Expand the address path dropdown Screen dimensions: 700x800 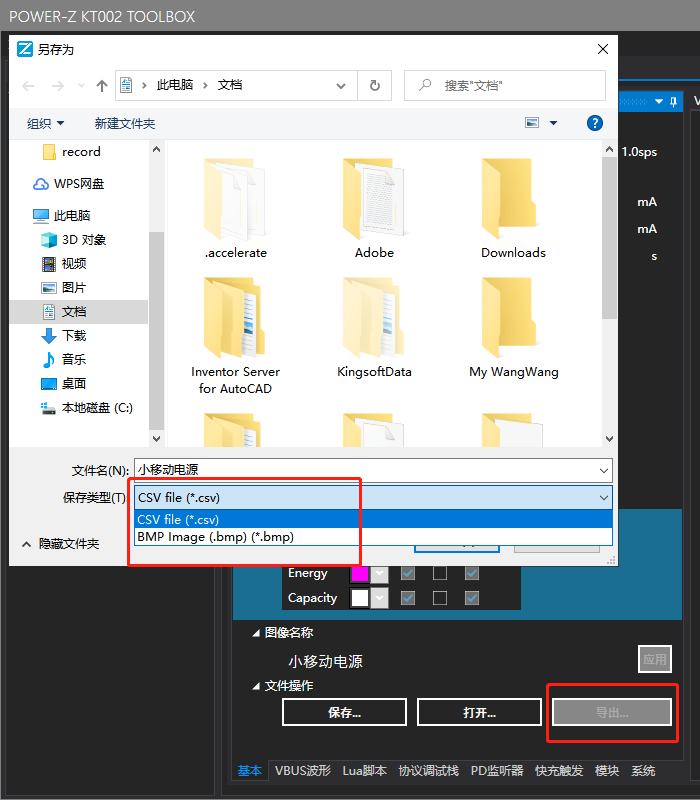coord(341,86)
